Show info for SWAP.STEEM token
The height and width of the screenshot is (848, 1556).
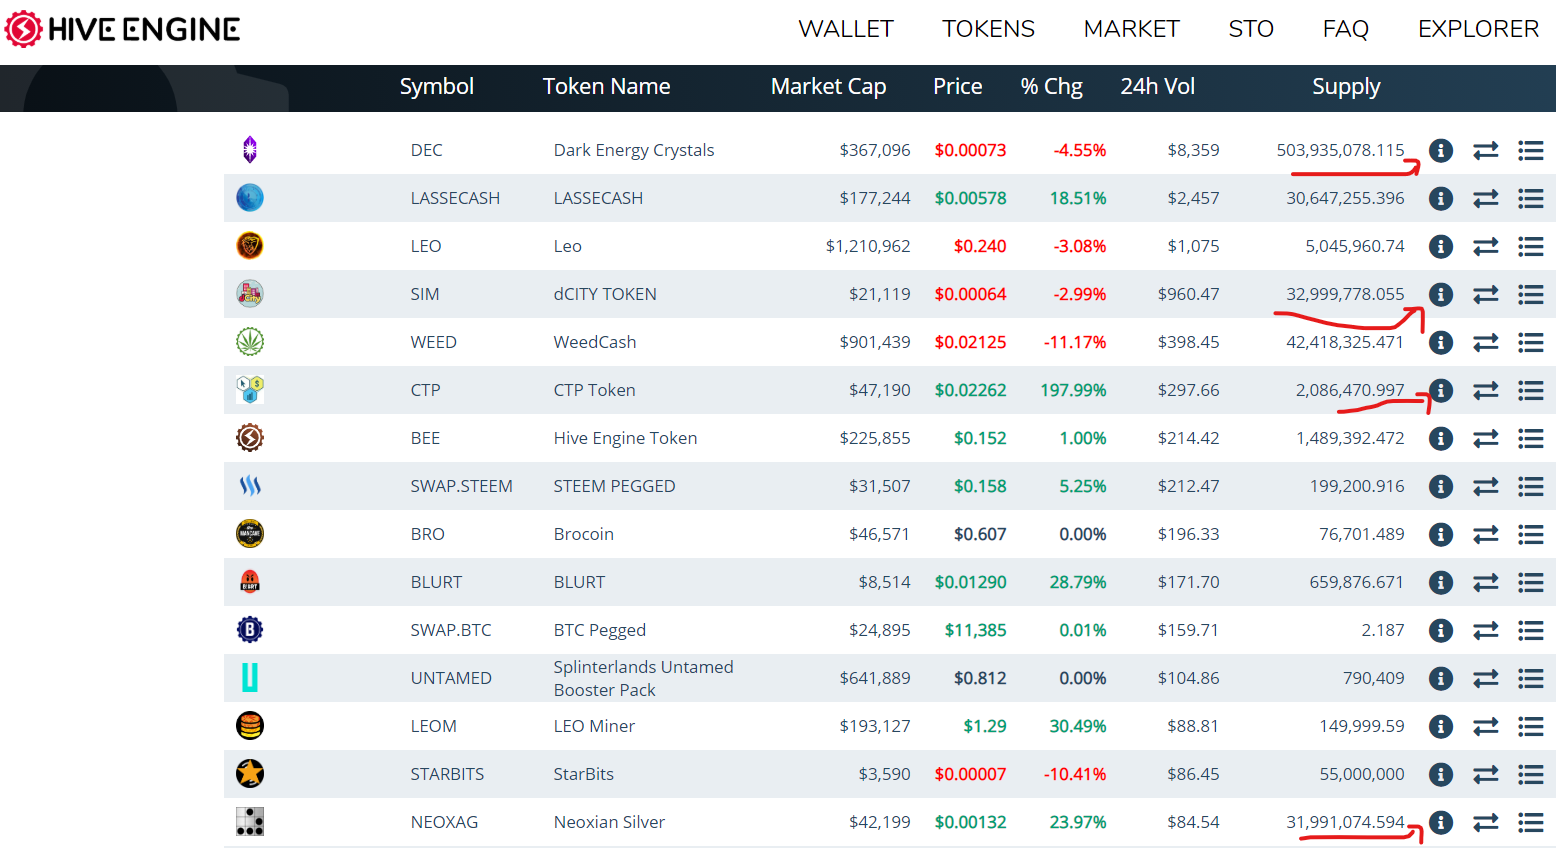[1440, 486]
